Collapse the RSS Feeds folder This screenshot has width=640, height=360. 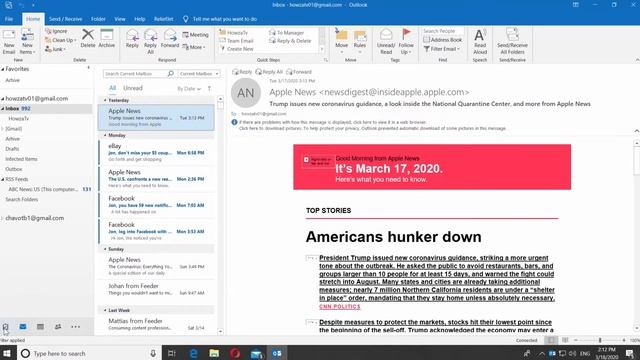point(3,179)
